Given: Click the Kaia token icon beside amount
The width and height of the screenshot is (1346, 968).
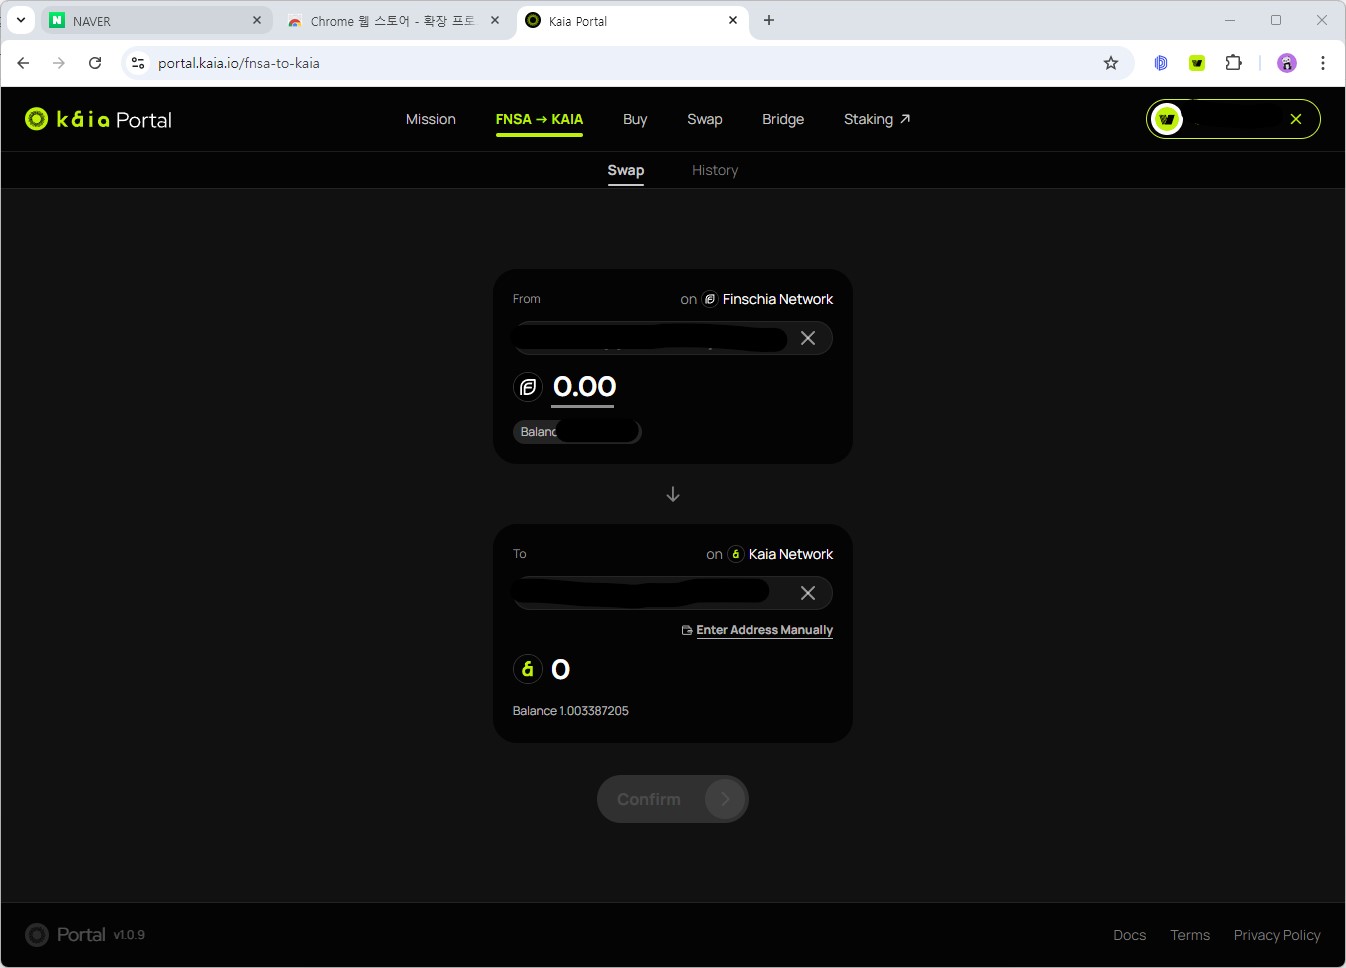Looking at the screenshot, I should pos(528,669).
